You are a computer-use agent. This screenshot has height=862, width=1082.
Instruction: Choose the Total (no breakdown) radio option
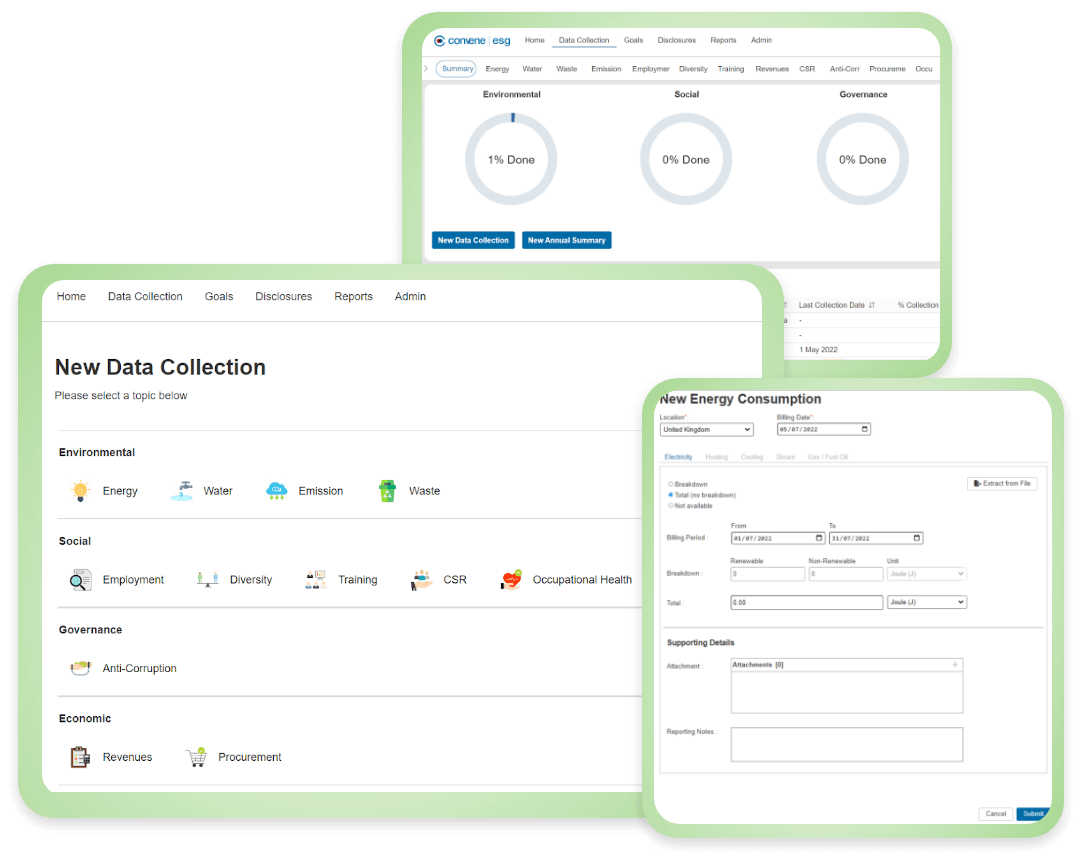point(670,495)
